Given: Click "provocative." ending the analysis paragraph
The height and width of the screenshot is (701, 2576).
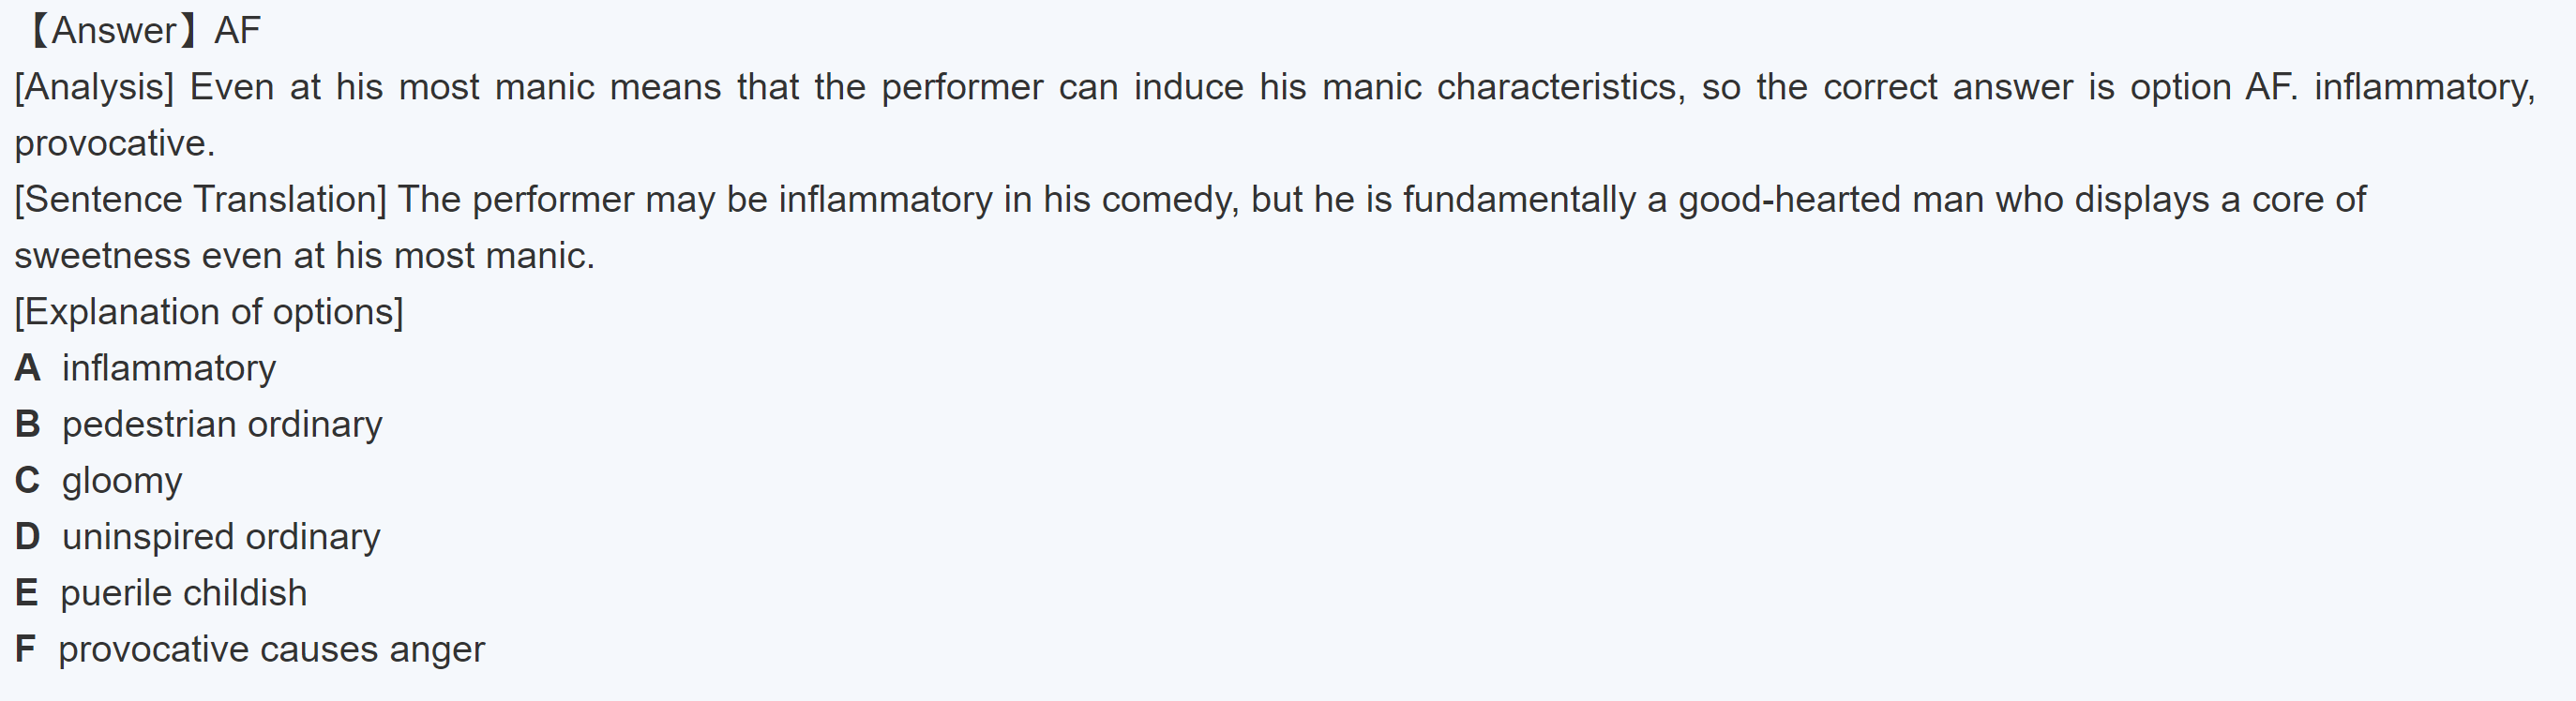Looking at the screenshot, I should click(x=115, y=144).
